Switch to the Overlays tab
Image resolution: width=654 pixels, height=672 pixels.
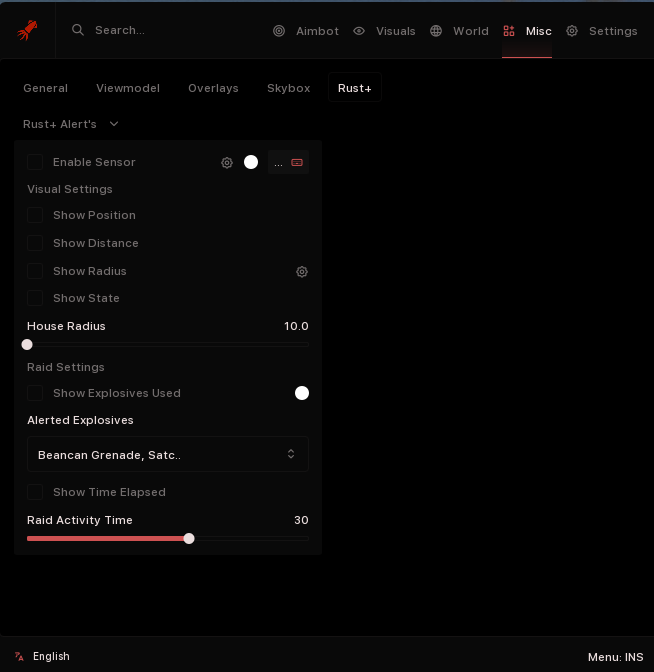click(x=213, y=88)
